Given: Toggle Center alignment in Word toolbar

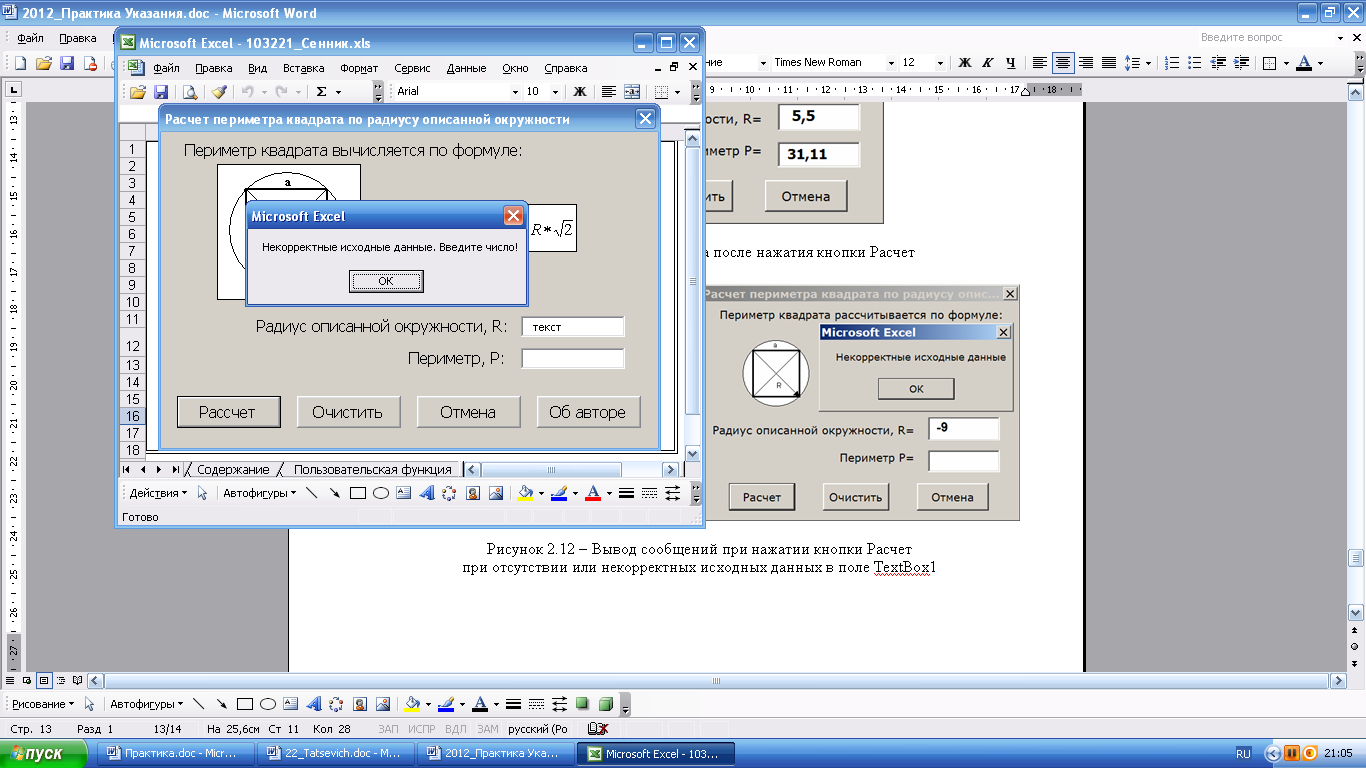Looking at the screenshot, I should pyautogui.click(x=1063, y=62).
